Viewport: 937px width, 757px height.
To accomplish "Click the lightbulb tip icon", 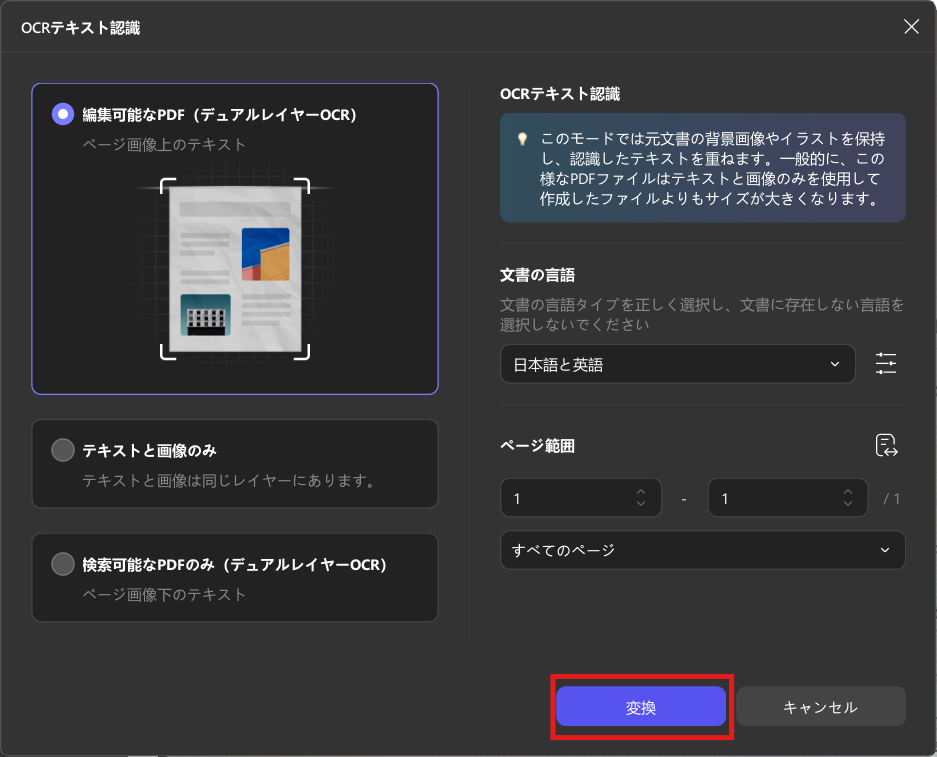I will [x=521, y=139].
